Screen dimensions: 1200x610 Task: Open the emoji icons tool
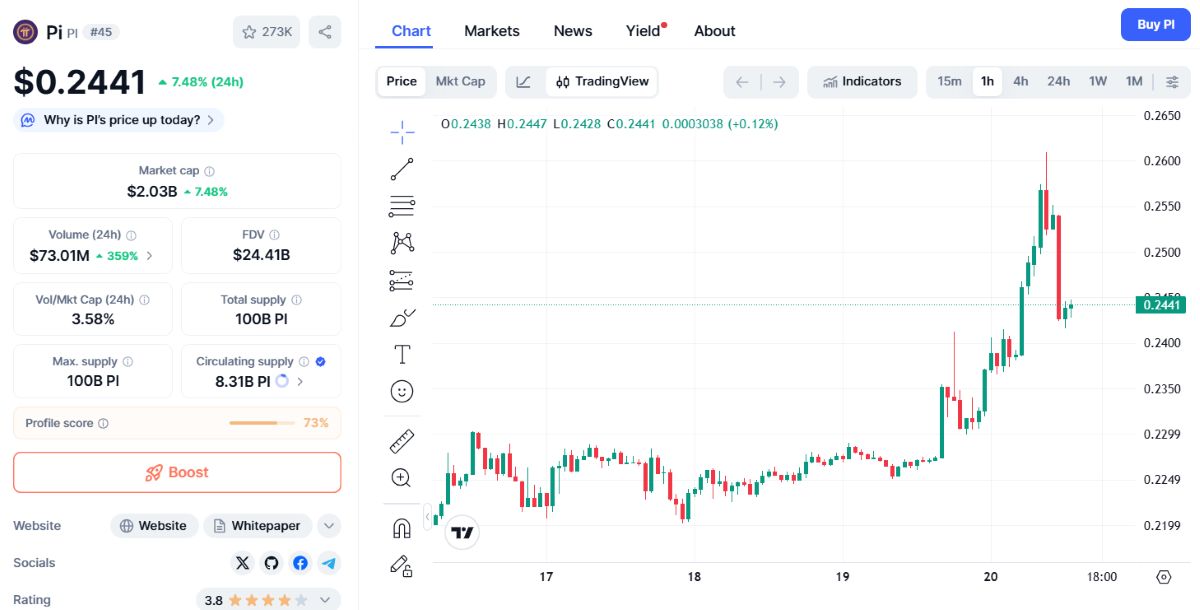click(402, 391)
